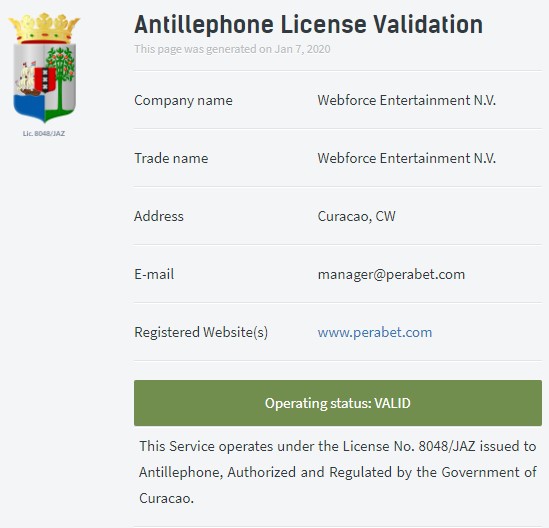Click the E-mail label

[x=154, y=274]
